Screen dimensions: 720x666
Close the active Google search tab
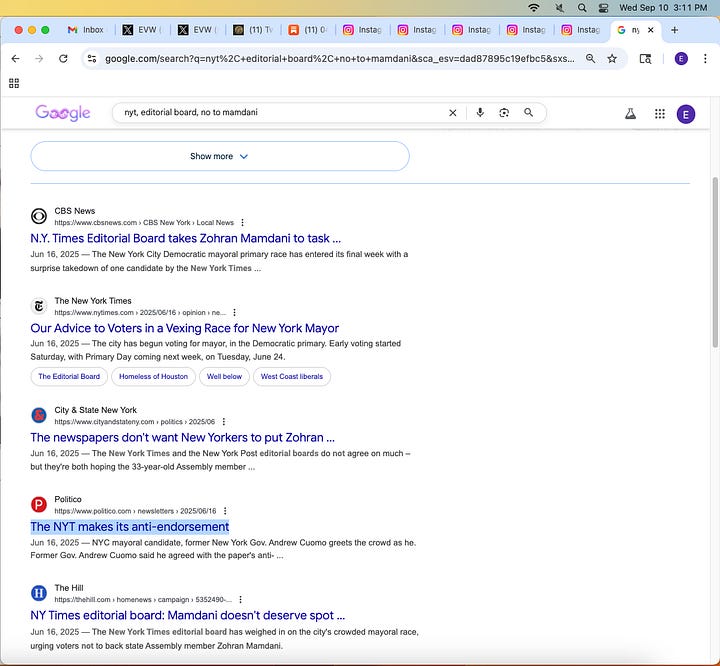[x=651, y=30]
